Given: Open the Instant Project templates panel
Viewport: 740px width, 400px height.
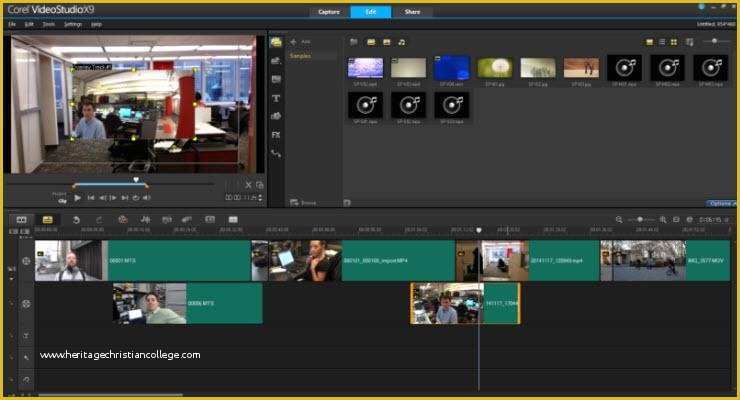Looking at the screenshot, I should [x=276, y=60].
